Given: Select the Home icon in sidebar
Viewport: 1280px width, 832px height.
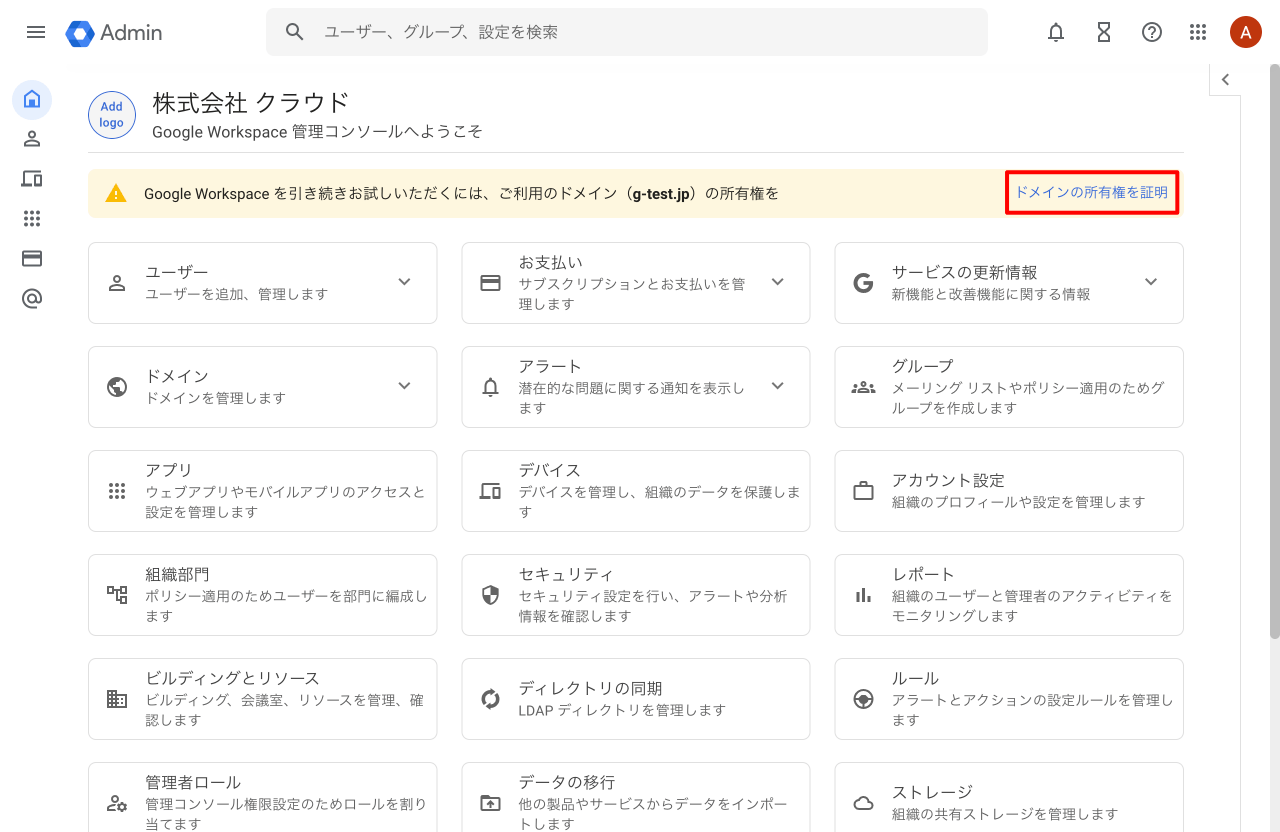Looking at the screenshot, I should click(x=32, y=99).
